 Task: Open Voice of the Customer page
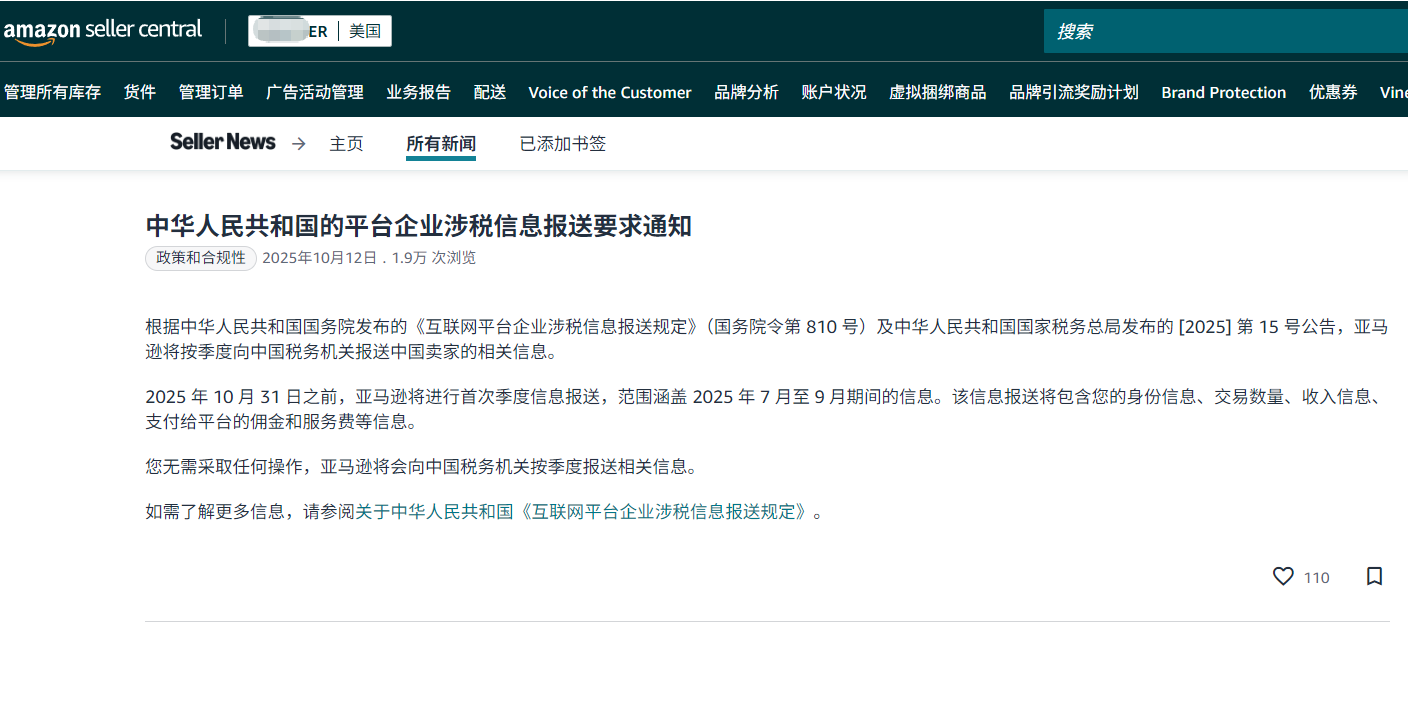coord(609,92)
